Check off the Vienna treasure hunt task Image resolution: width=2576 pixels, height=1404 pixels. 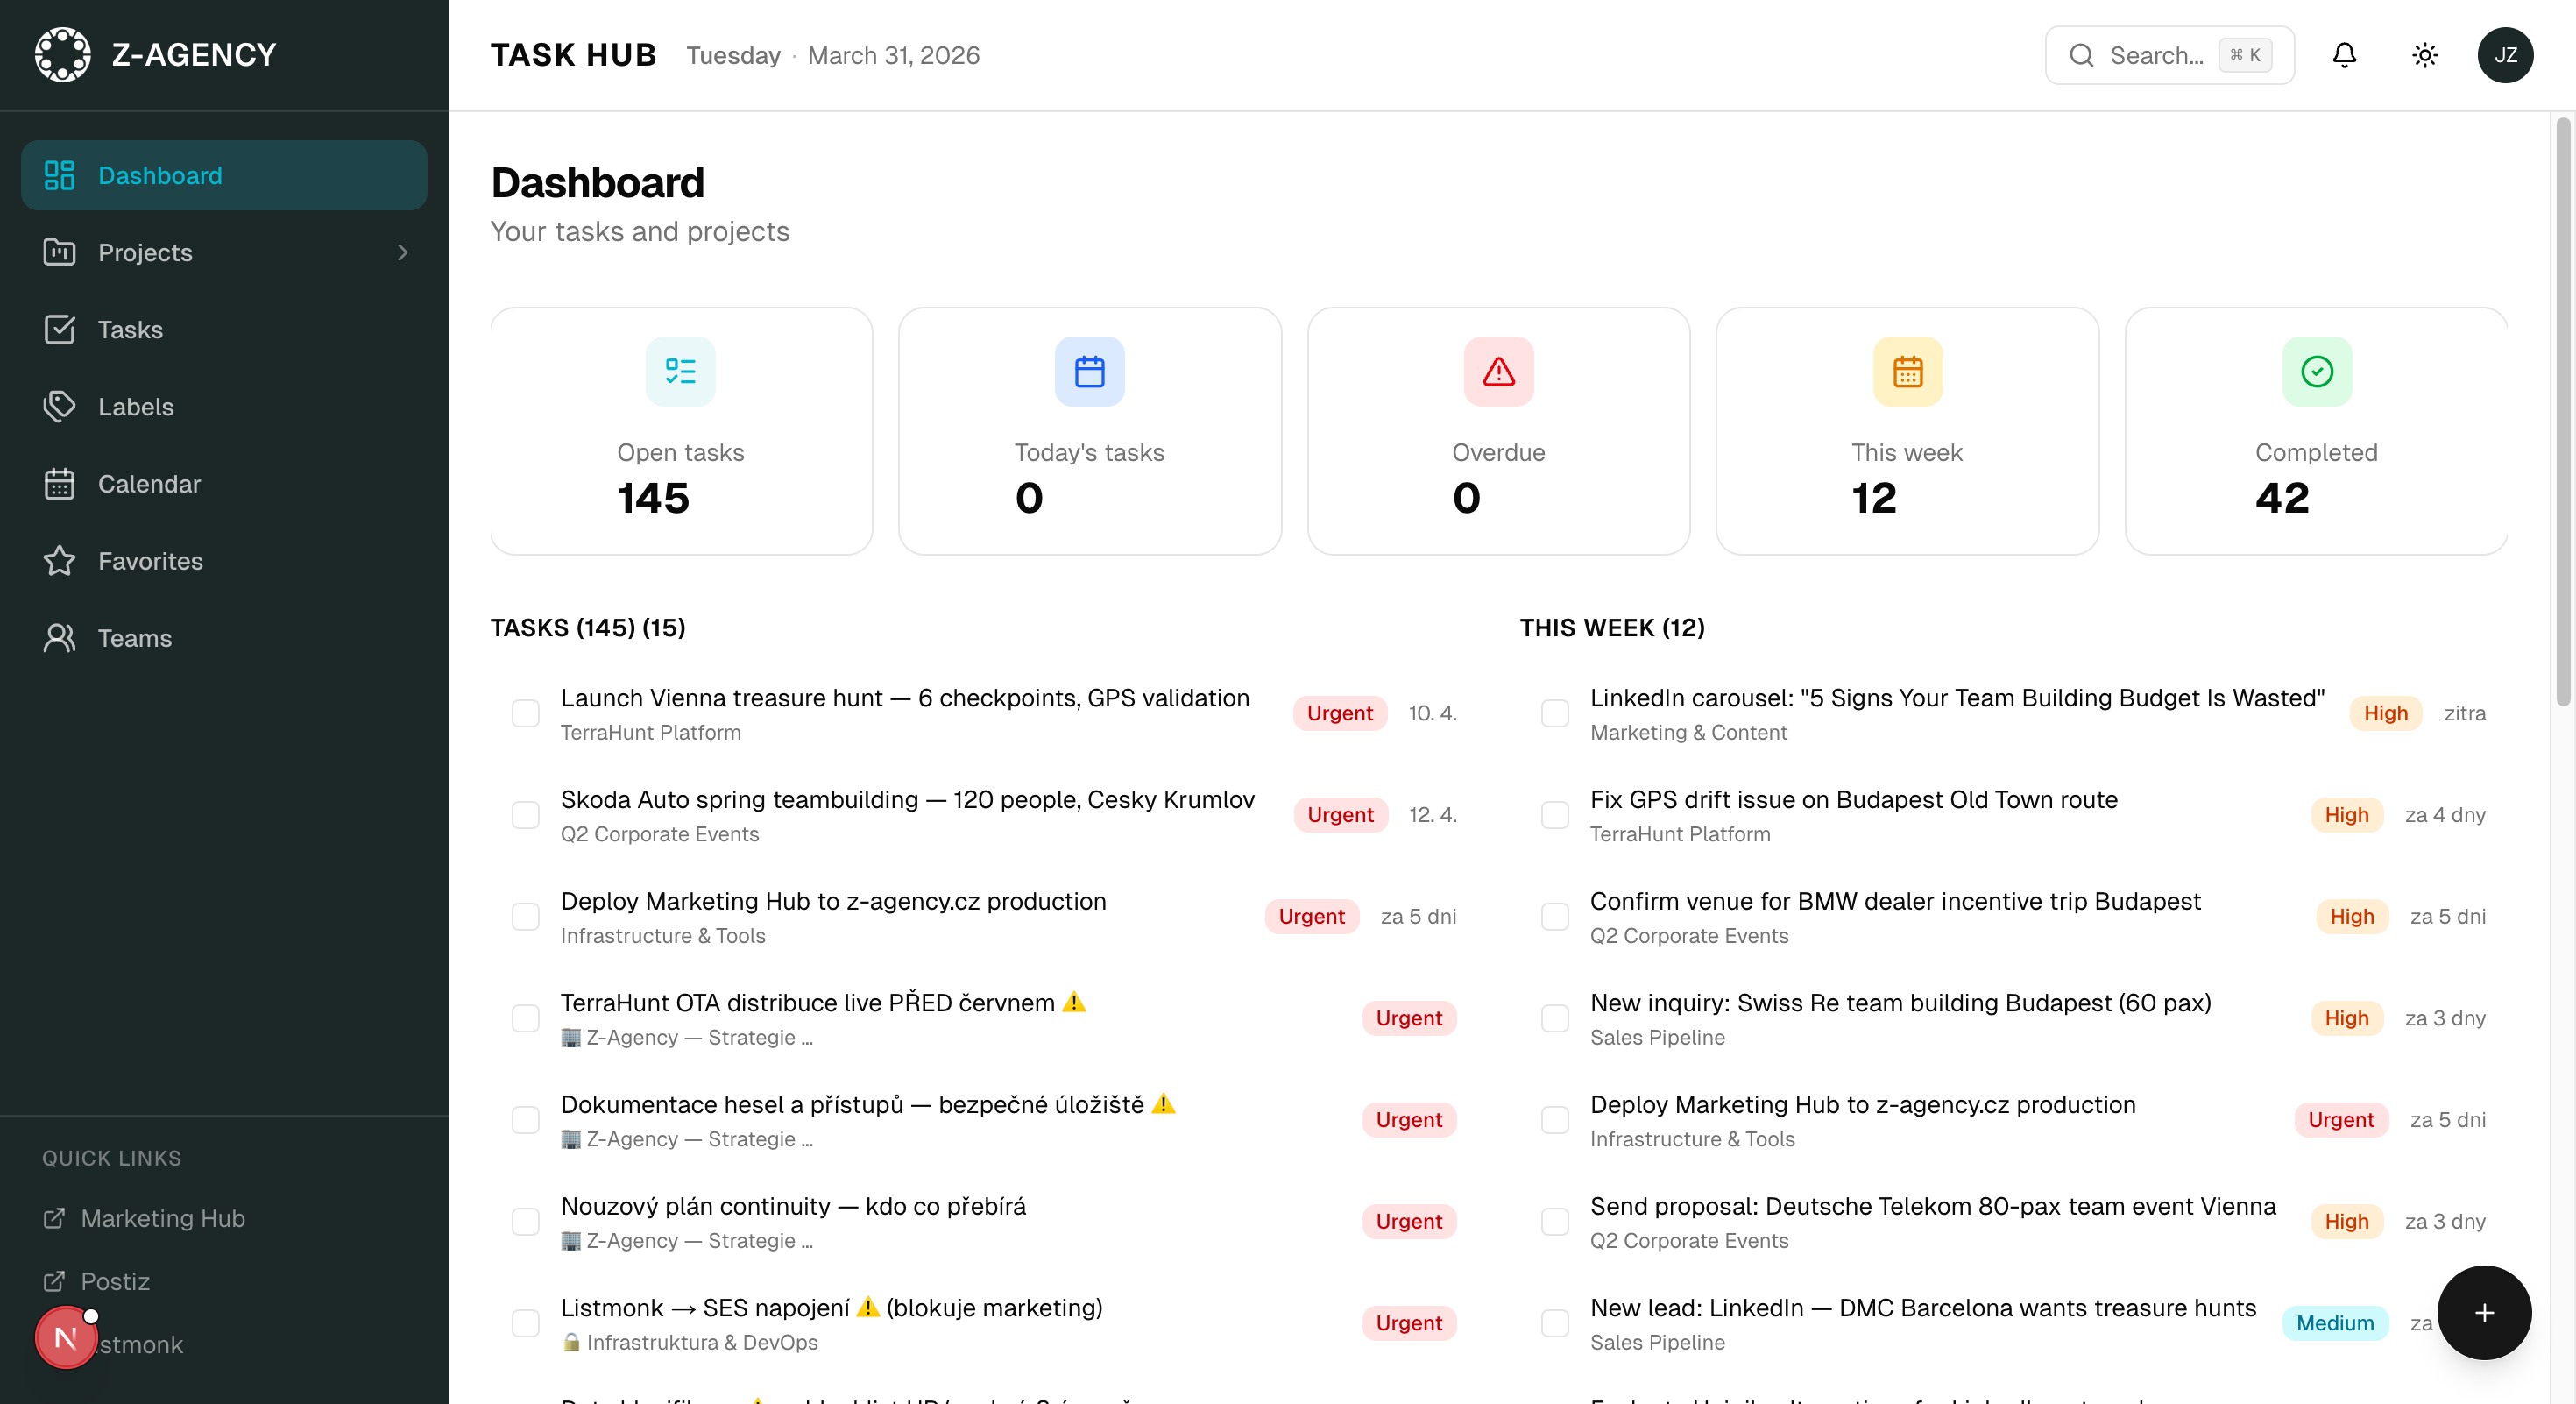[526, 713]
